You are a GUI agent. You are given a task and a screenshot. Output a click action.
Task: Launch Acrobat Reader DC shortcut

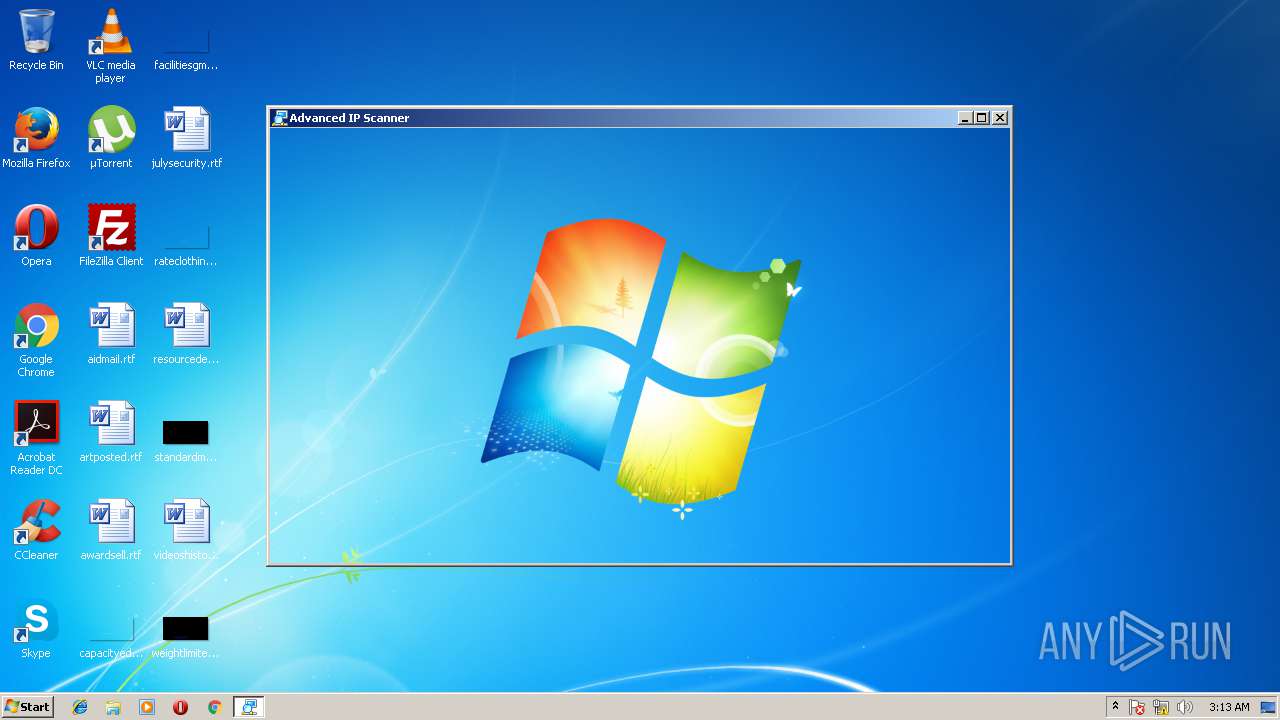36,438
